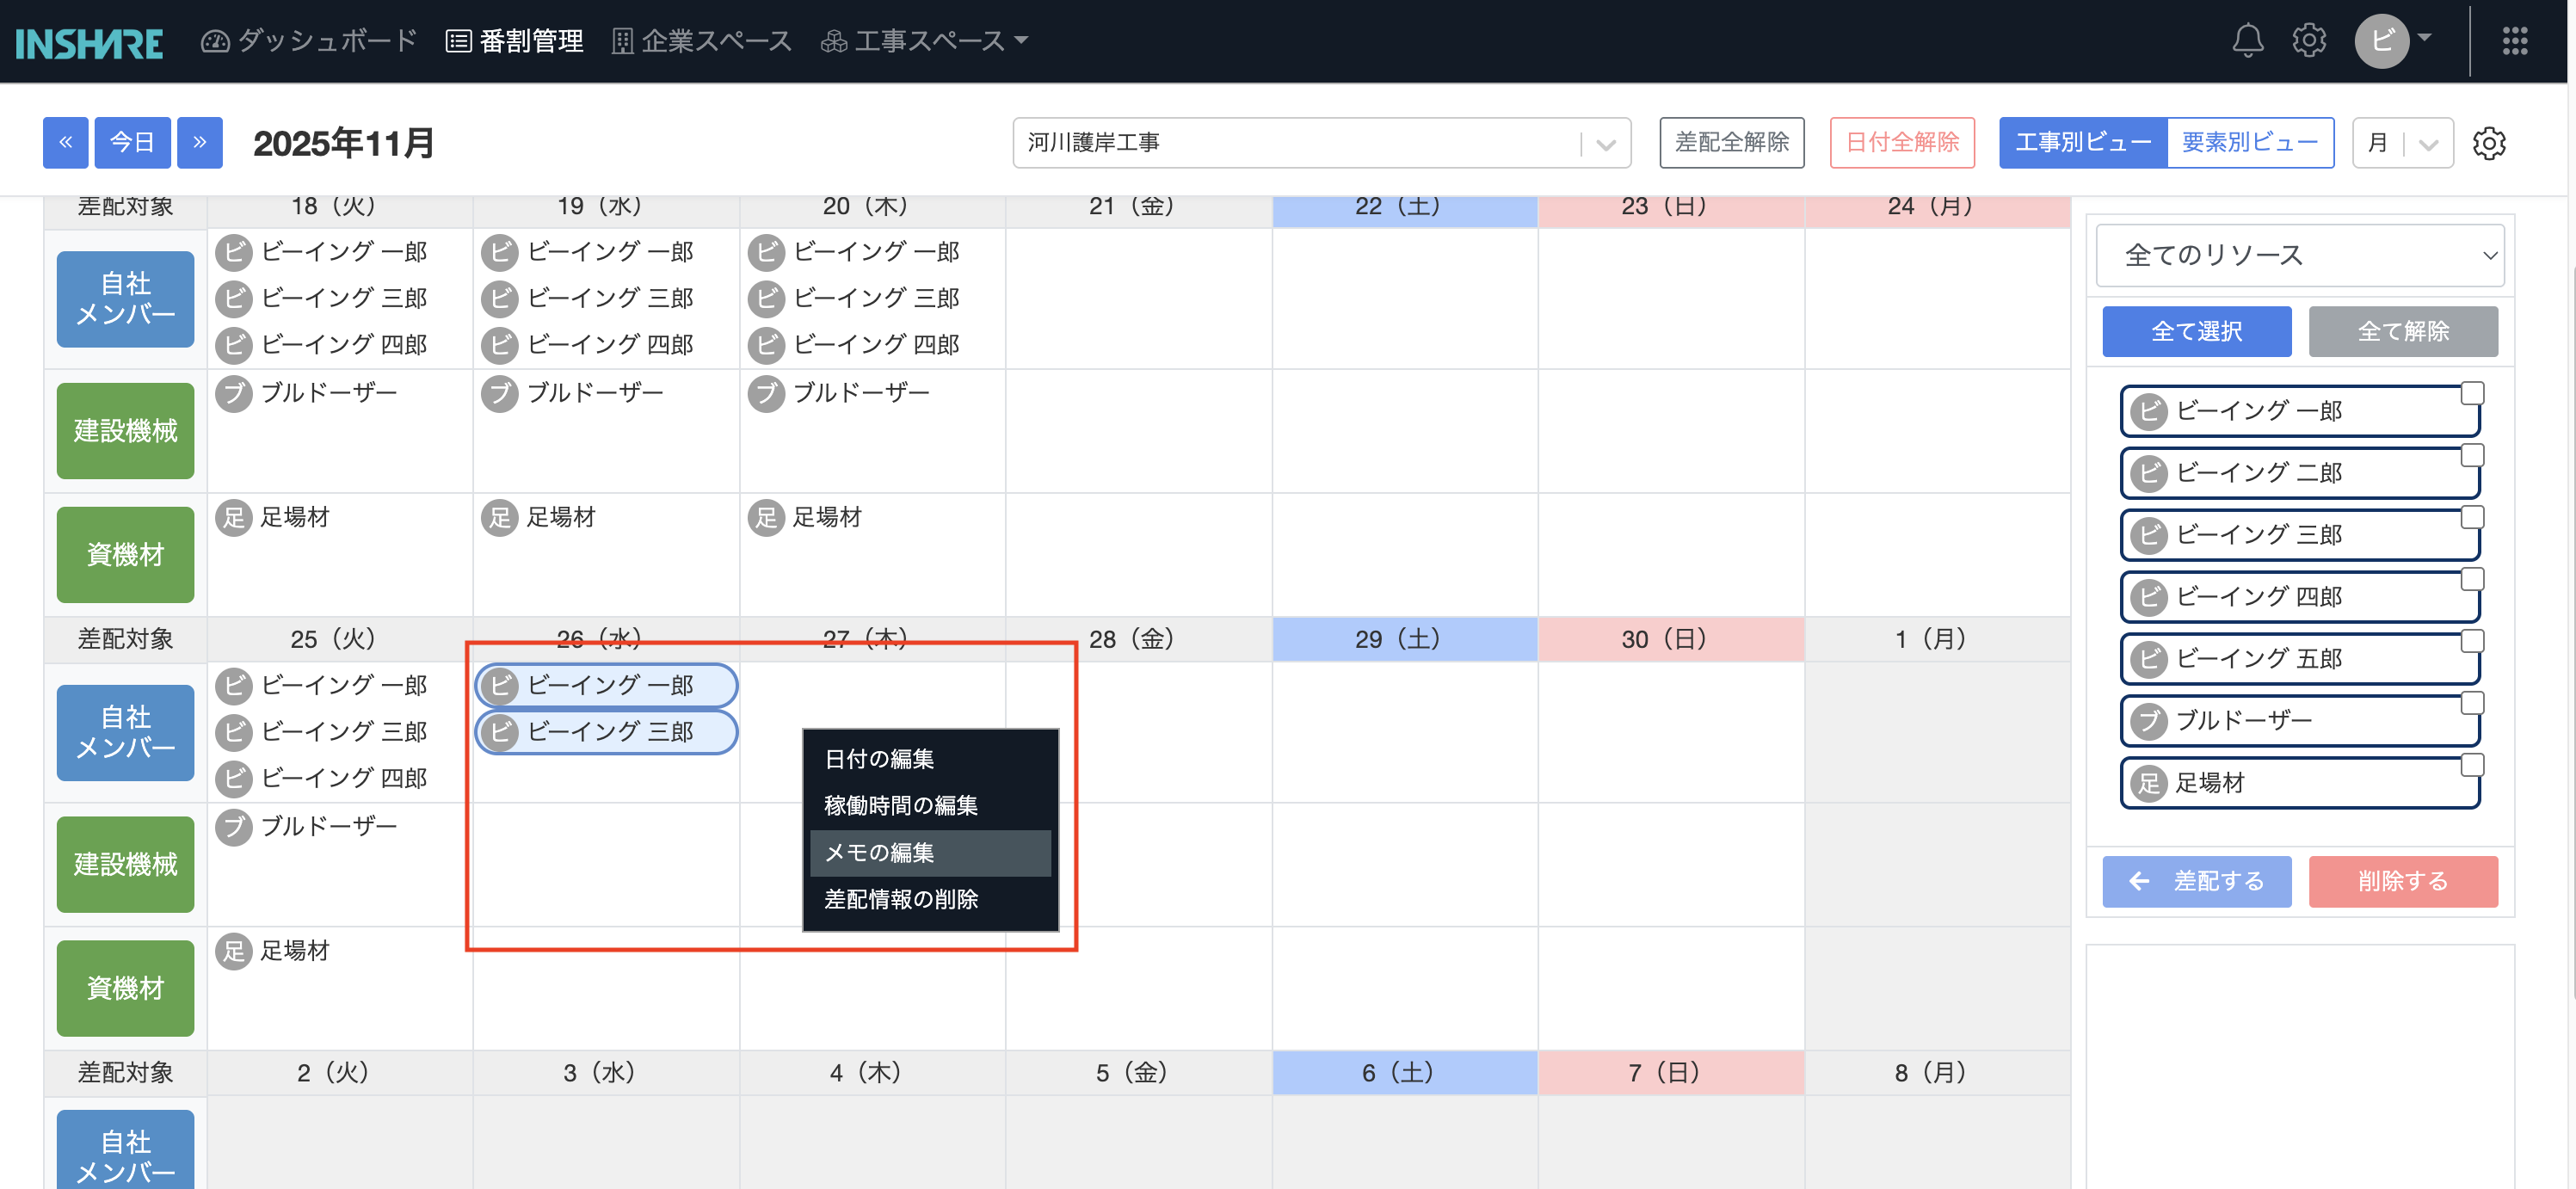Click 差配する button
Viewport: 2576px width, 1189px height.
[x=2197, y=881]
